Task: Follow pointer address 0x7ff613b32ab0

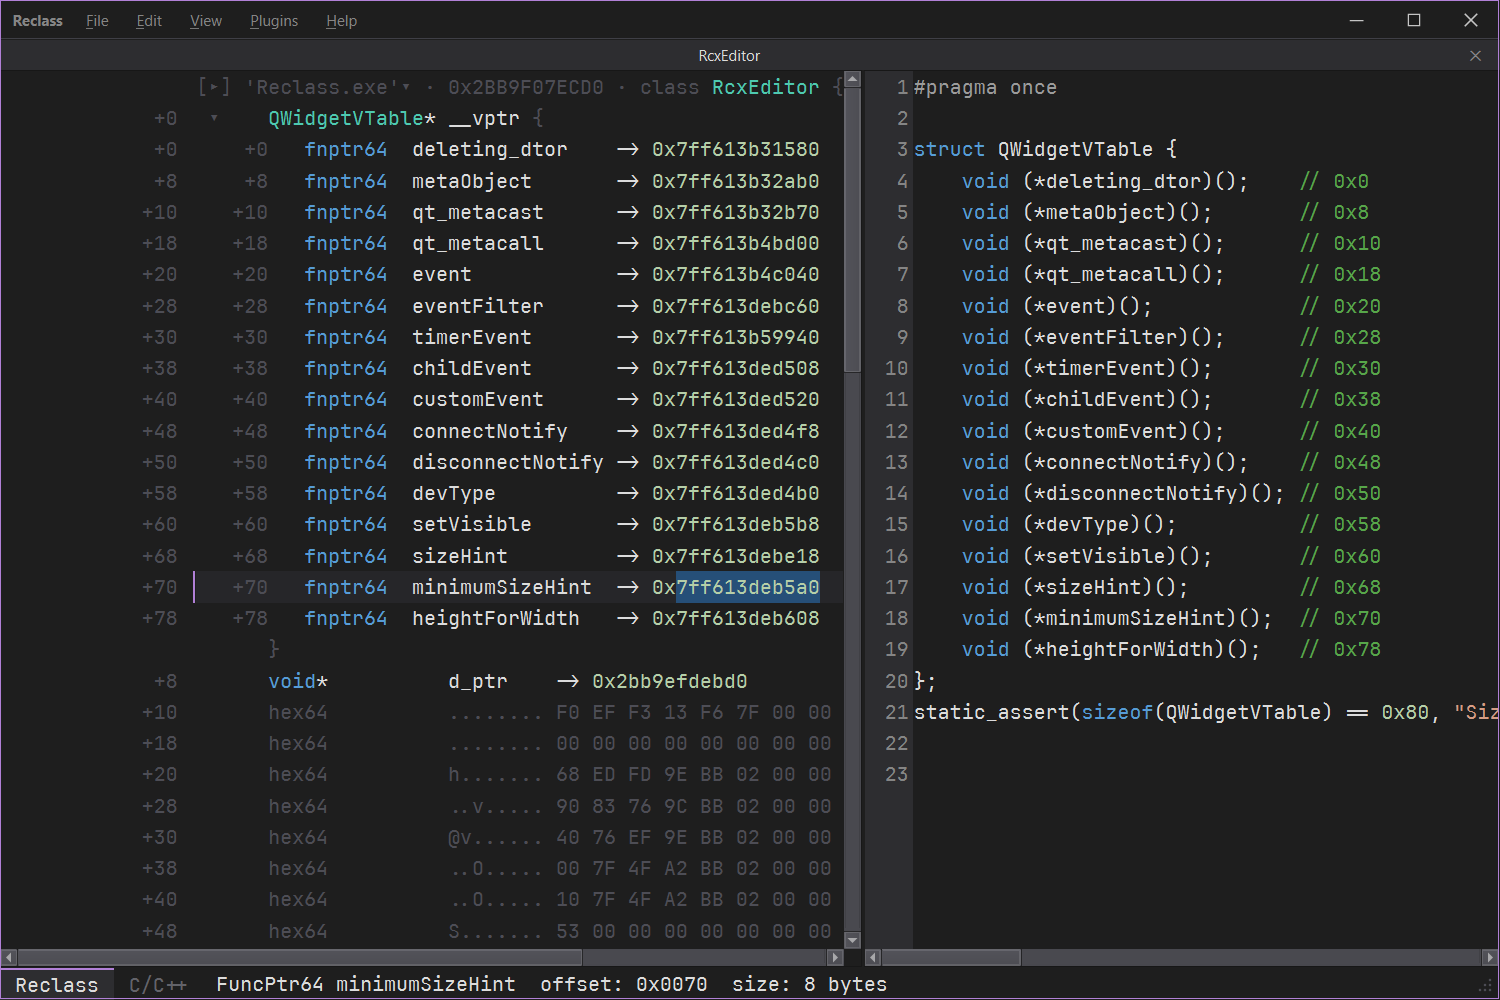Action: (x=736, y=181)
